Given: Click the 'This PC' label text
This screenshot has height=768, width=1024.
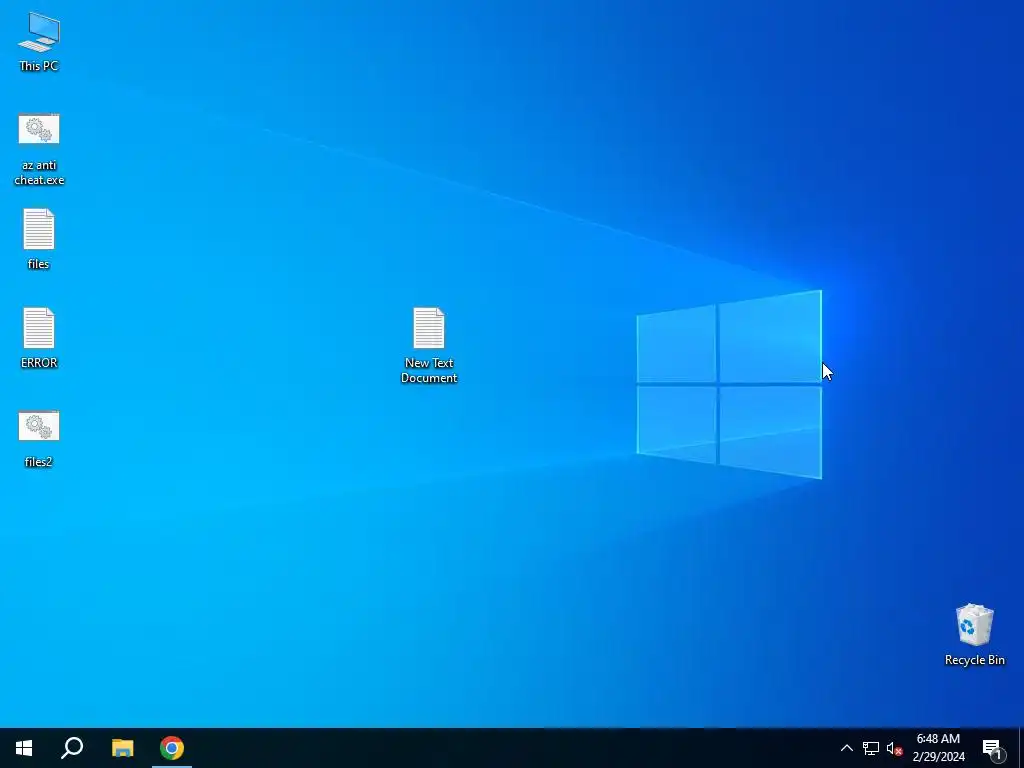Looking at the screenshot, I should click(x=39, y=65).
